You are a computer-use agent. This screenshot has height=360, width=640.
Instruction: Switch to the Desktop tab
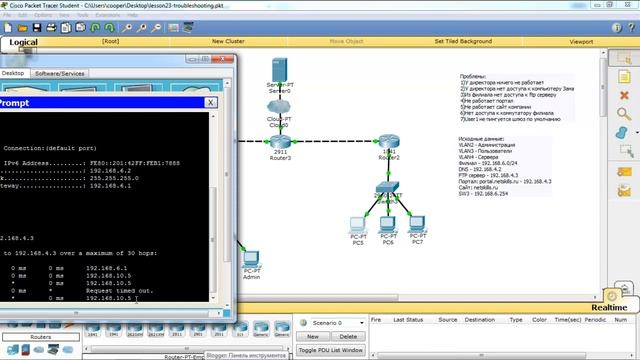[13, 73]
